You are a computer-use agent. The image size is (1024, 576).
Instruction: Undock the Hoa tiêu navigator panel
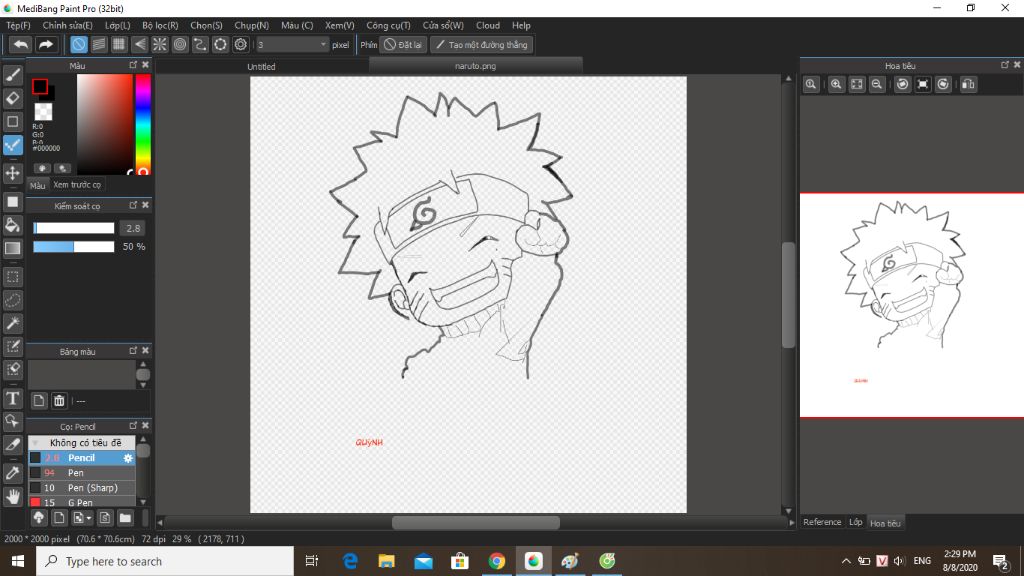coord(1004,65)
